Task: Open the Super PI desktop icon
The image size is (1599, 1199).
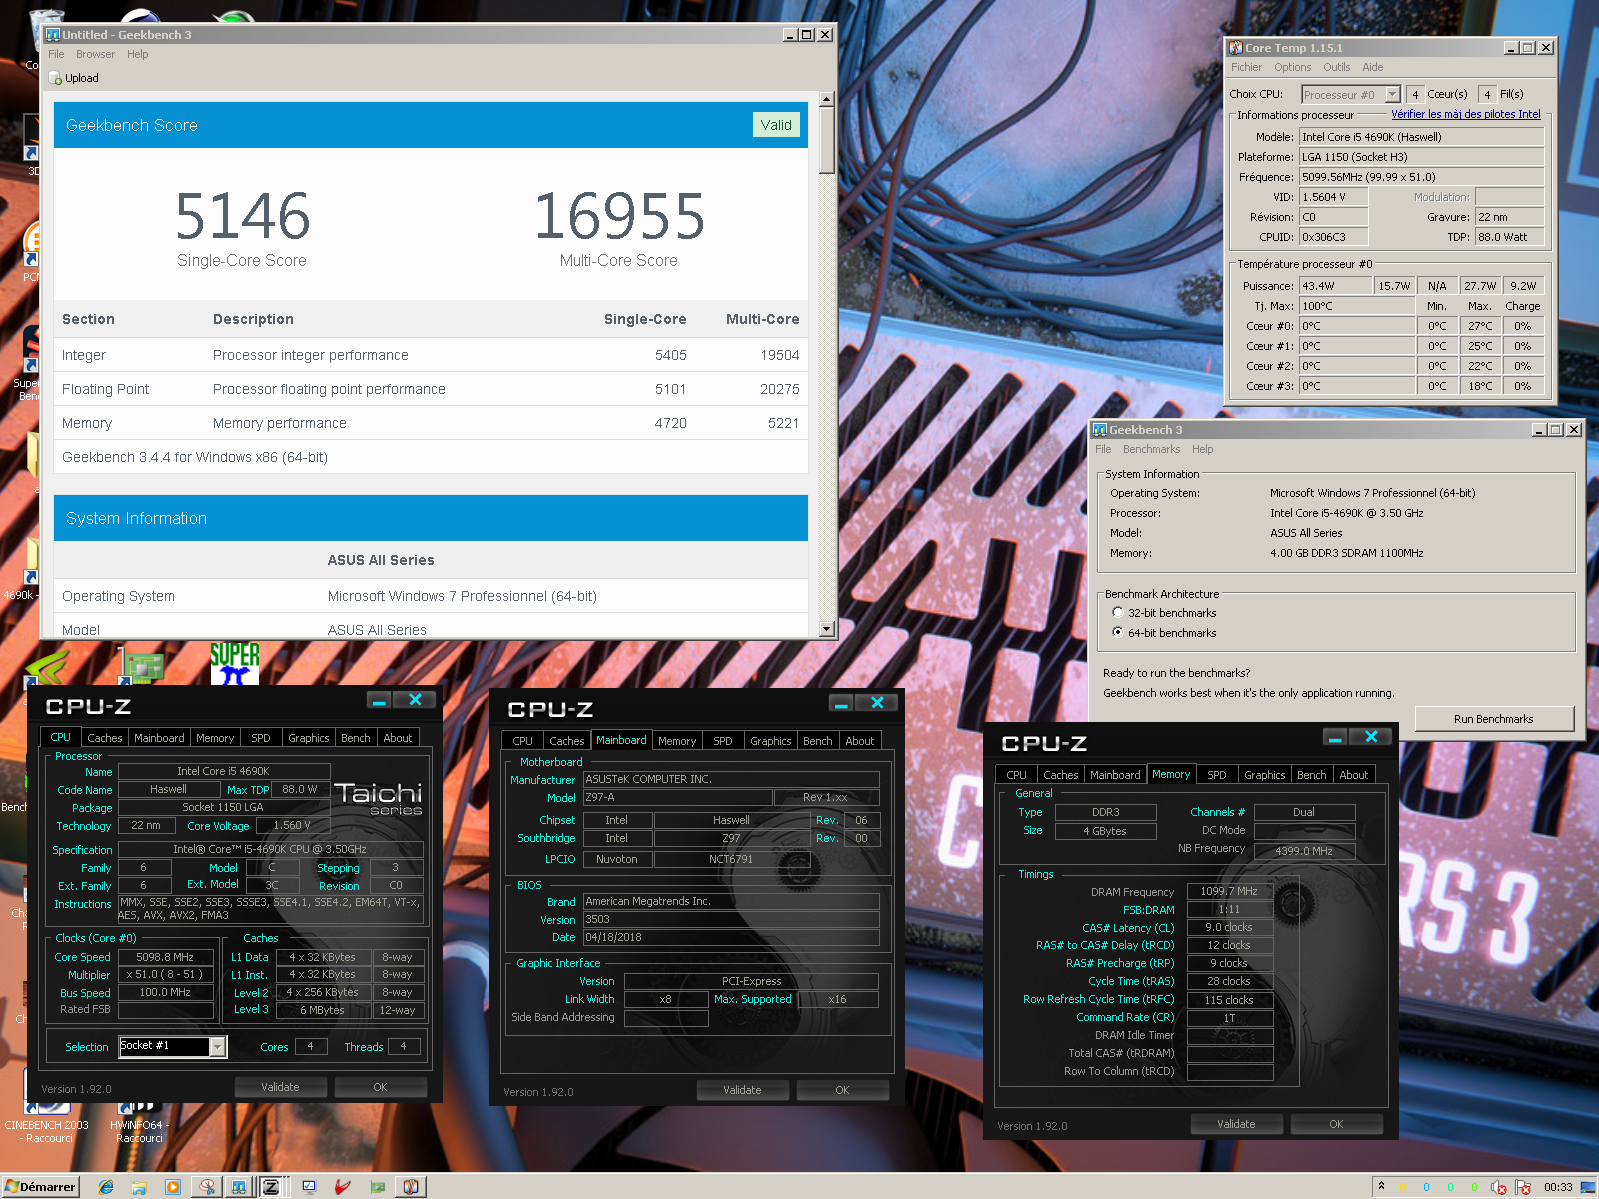Action: (235, 663)
